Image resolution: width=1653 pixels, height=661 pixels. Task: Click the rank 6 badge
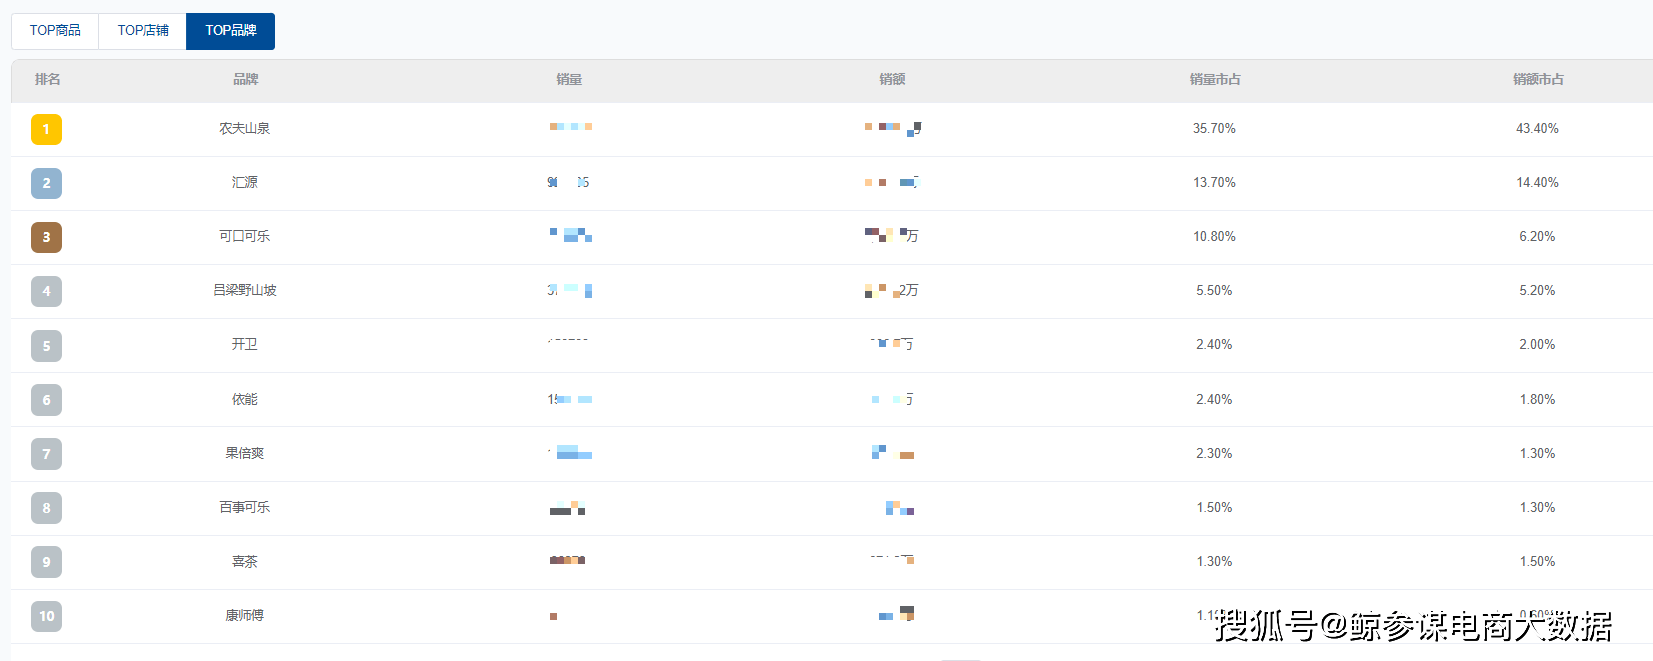click(46, 400)
